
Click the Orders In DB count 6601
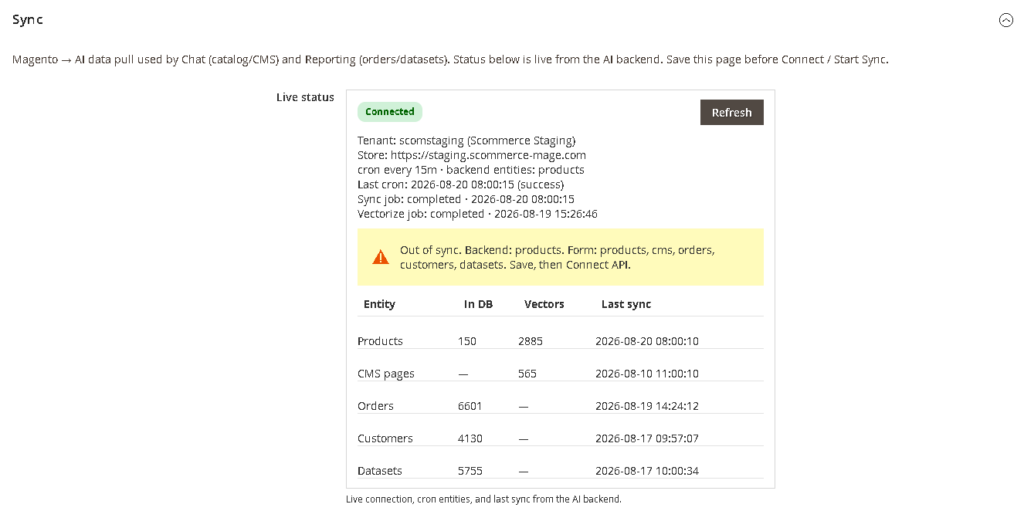tap(470, 406)
